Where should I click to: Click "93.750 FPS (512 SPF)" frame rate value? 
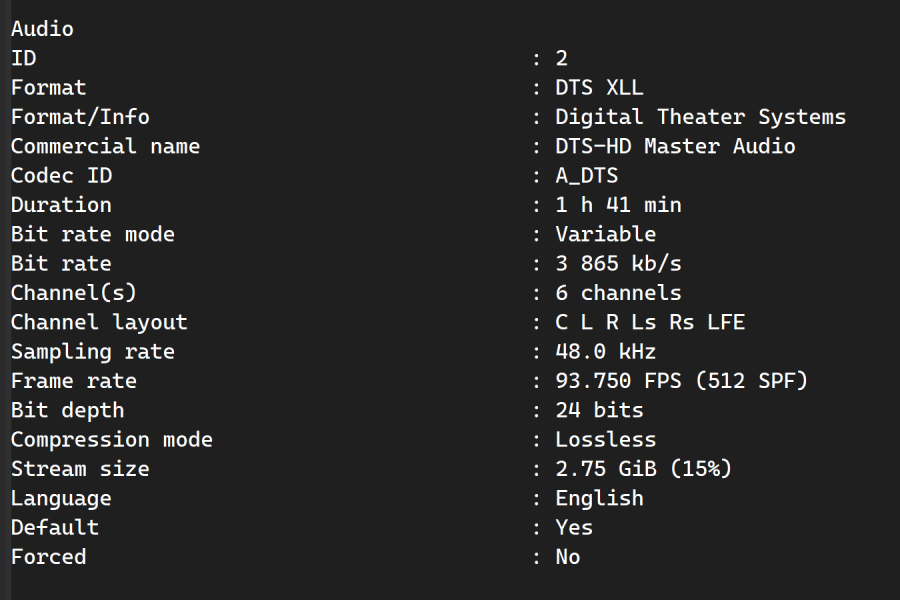[681, 381]
